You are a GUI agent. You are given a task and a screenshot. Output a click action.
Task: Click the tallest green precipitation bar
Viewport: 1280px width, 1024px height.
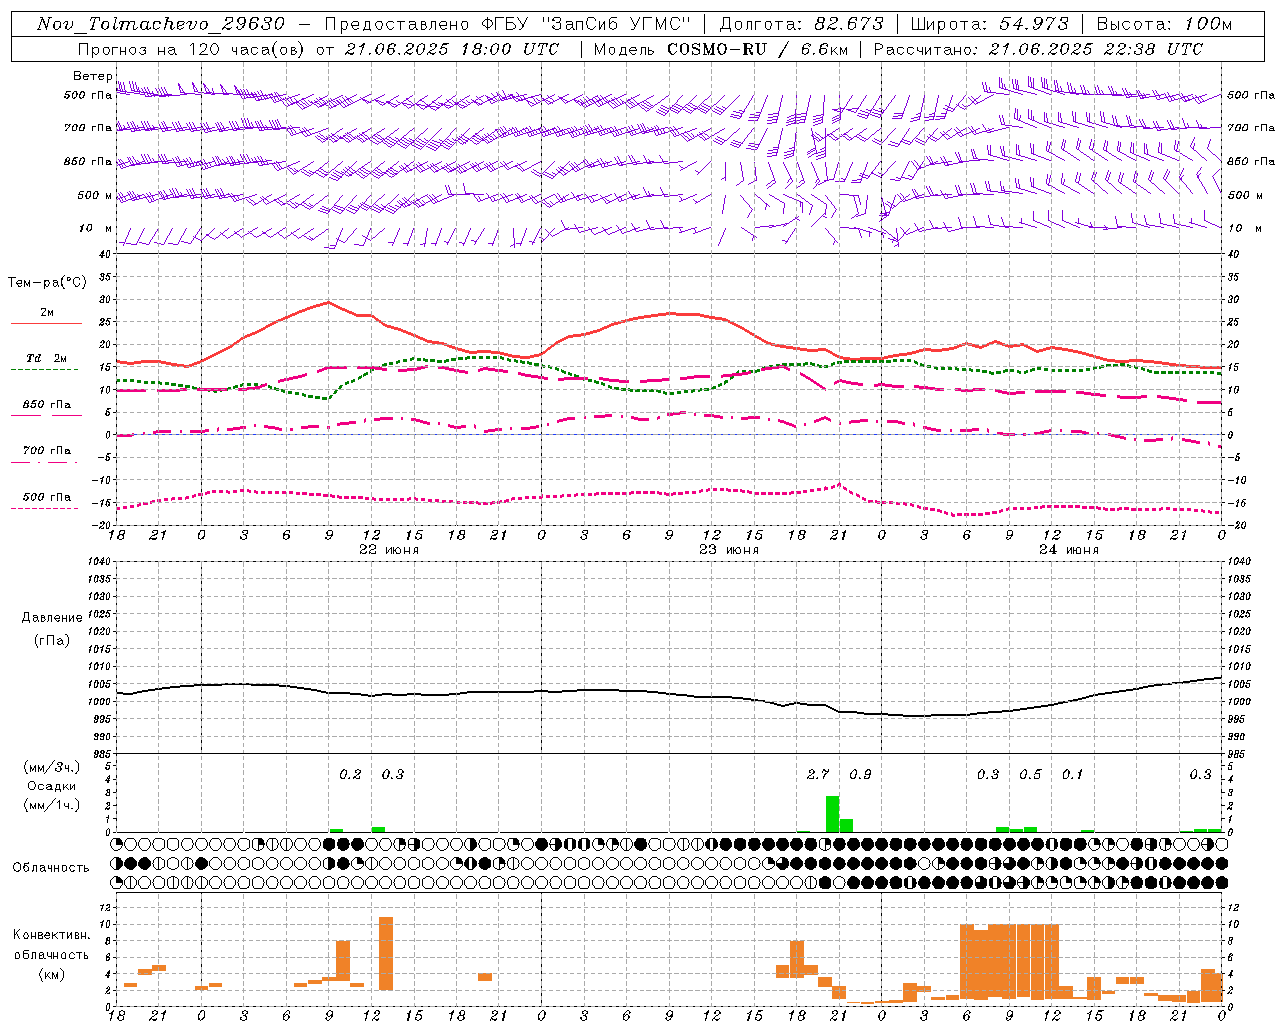tap(832, 814)
